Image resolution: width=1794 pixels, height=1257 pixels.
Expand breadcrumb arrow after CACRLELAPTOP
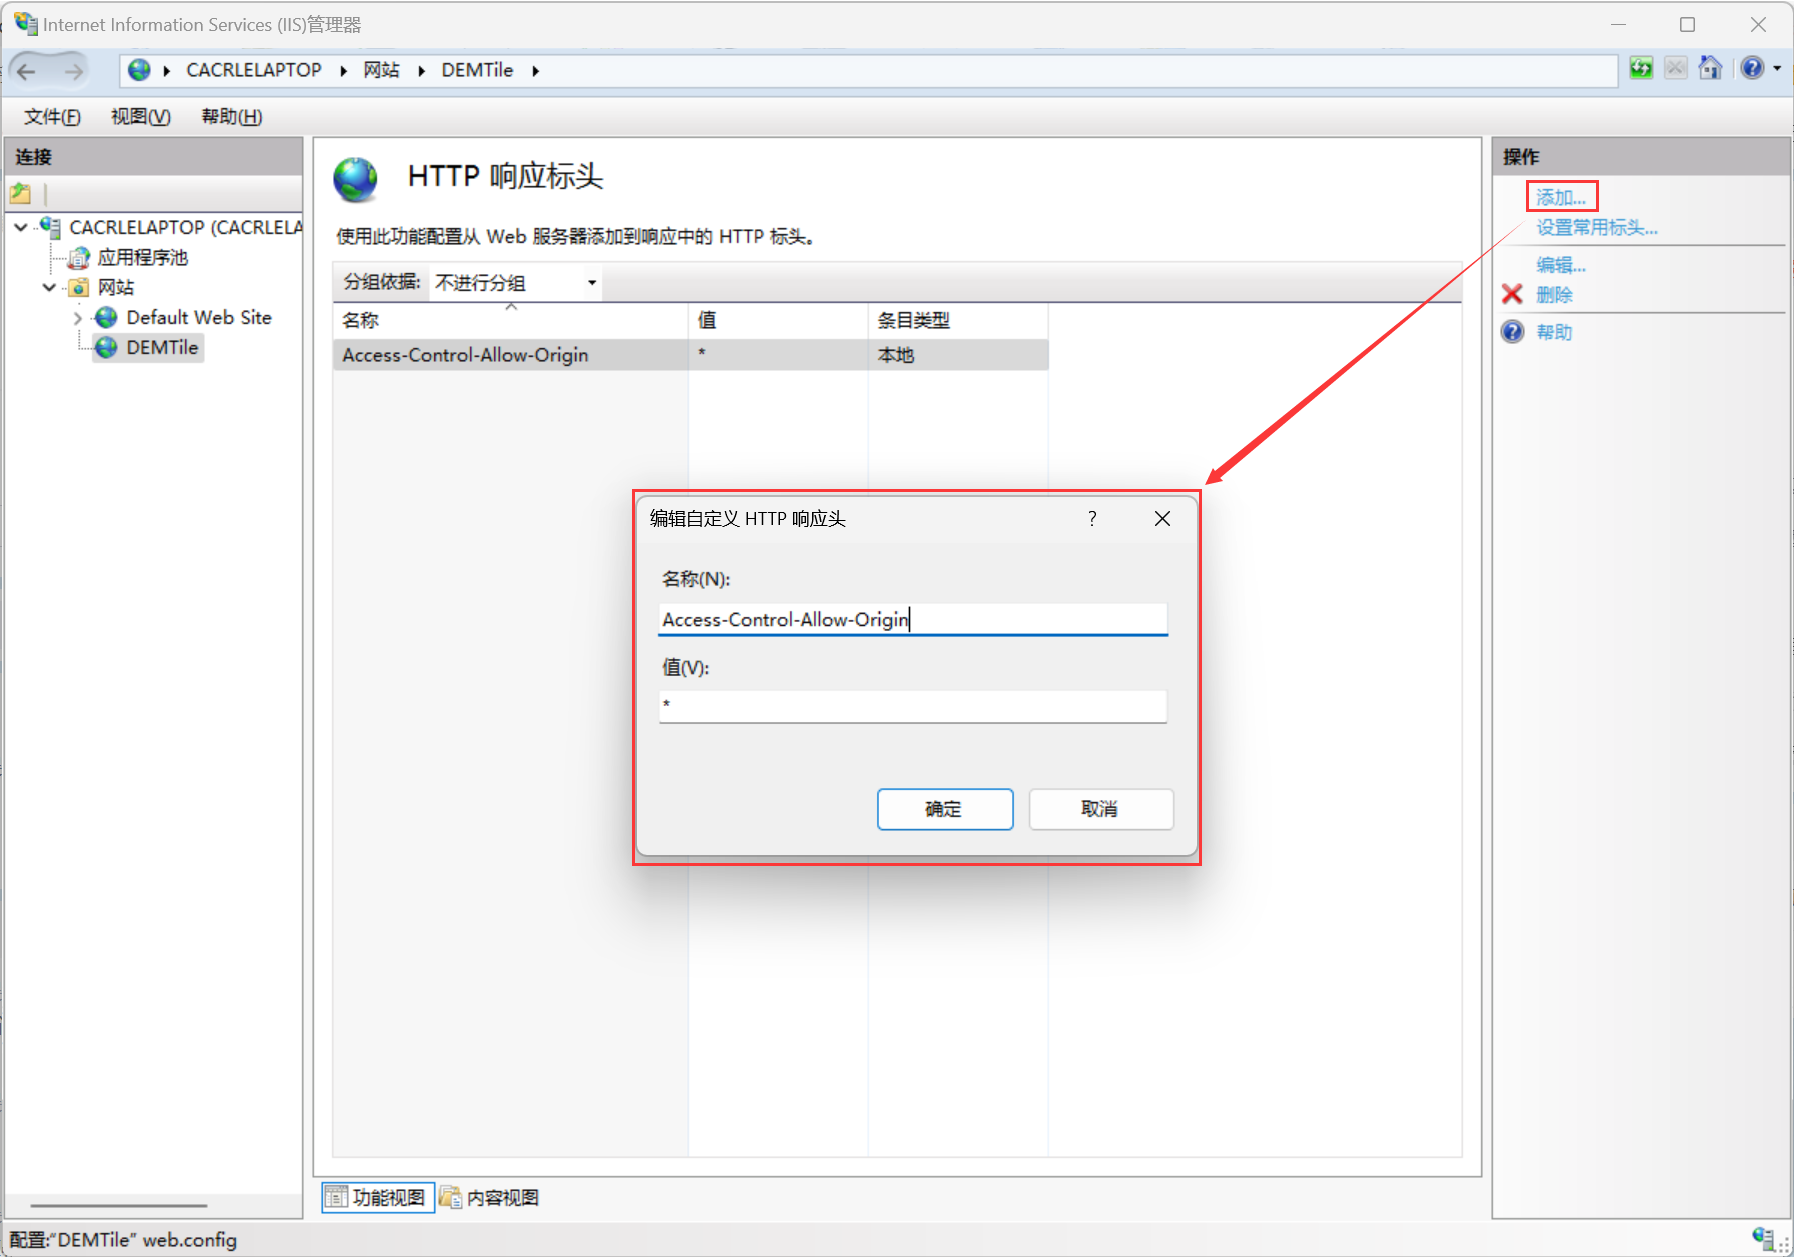343,71
